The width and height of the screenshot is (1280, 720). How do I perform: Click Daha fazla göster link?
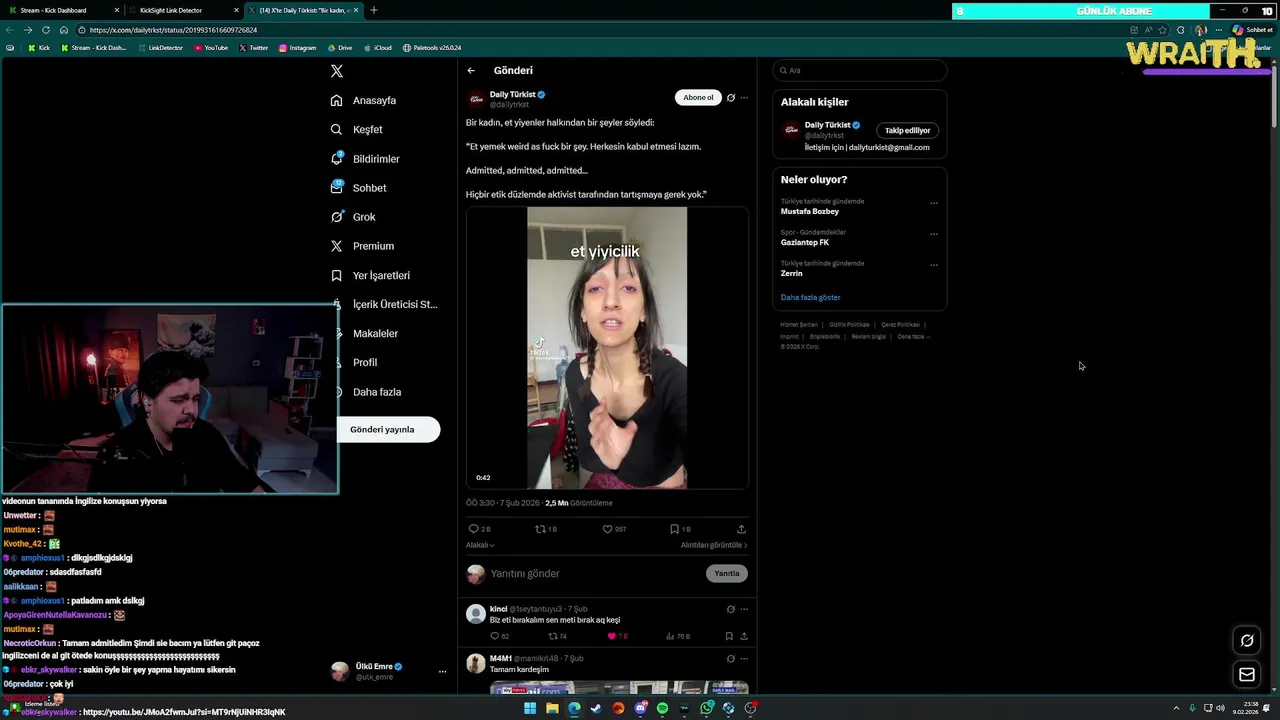tap(811, 297)
